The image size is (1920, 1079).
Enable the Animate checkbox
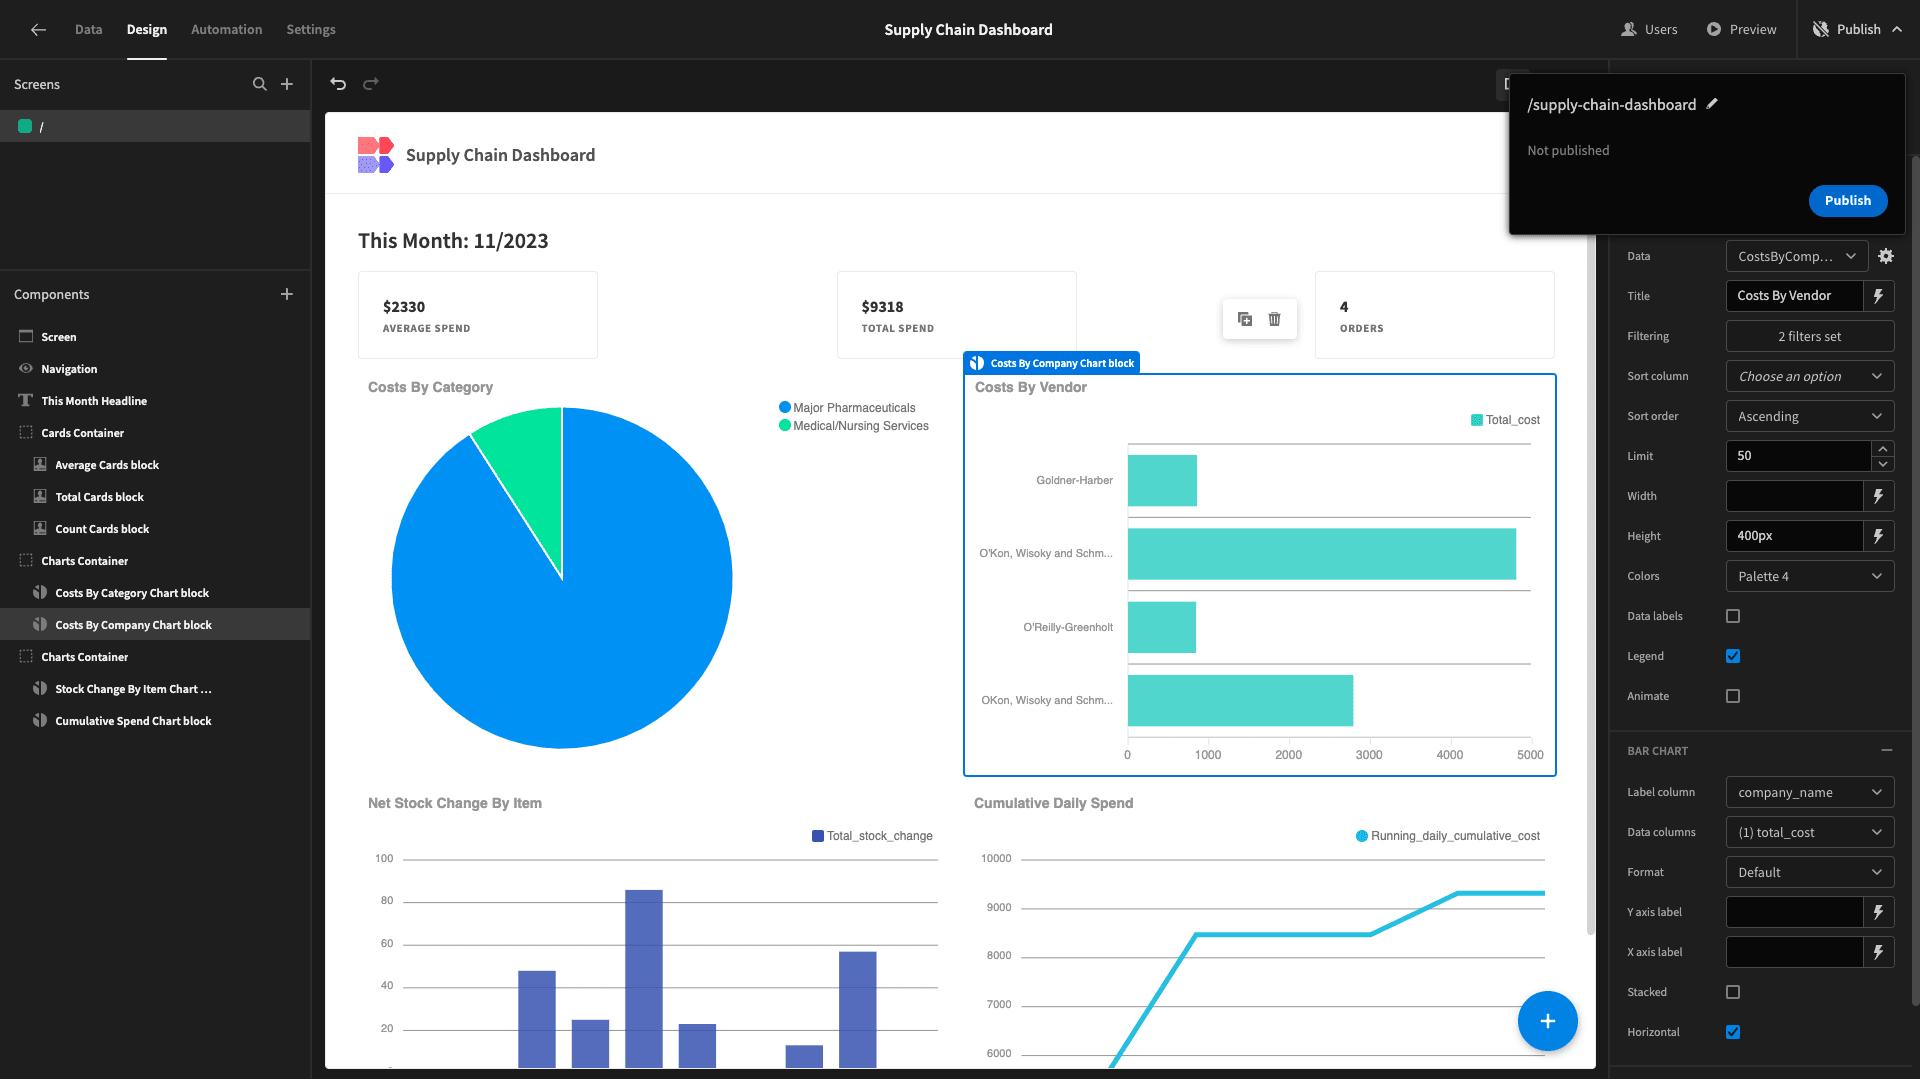pos(1733,696)
